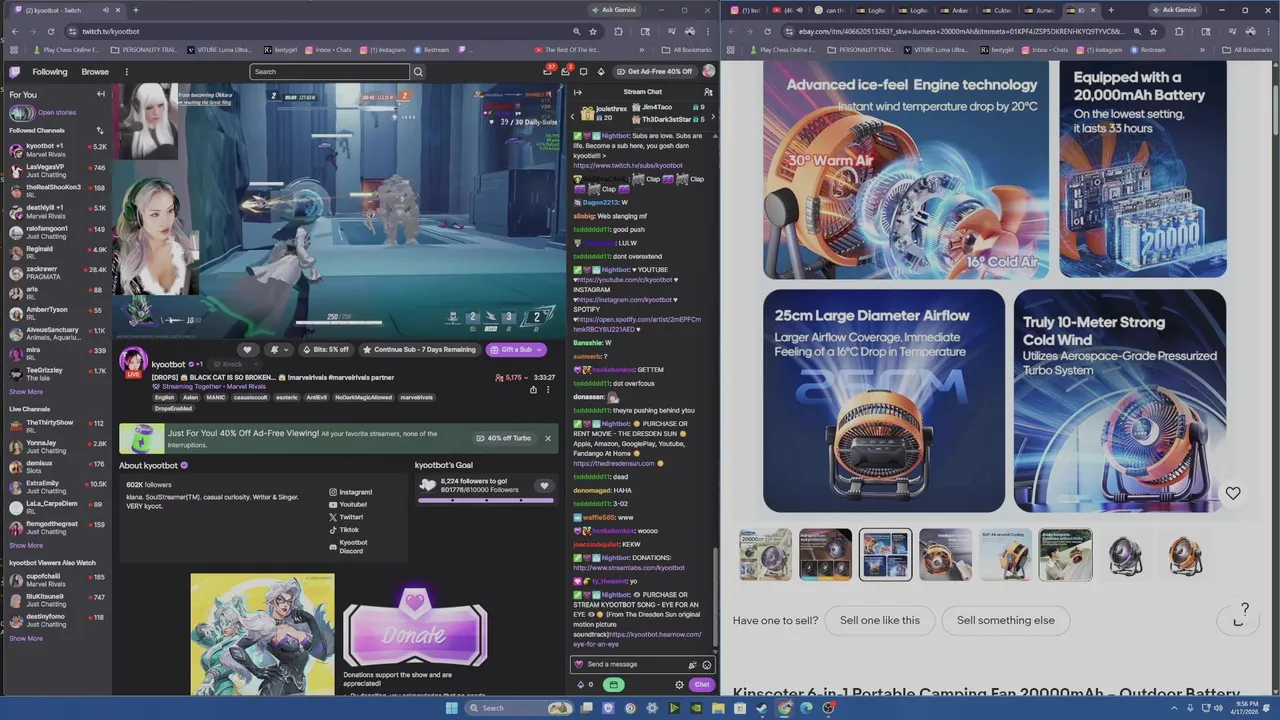Open kyootbot Instagram link
The width and height of the screenshot is (1280, 720).
[x=350, y=492]
